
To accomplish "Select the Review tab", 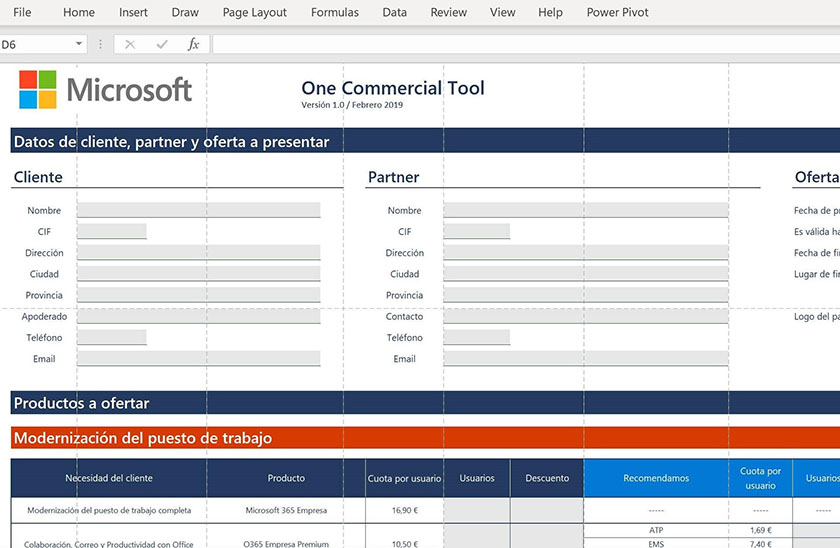I will coord(448,12).
